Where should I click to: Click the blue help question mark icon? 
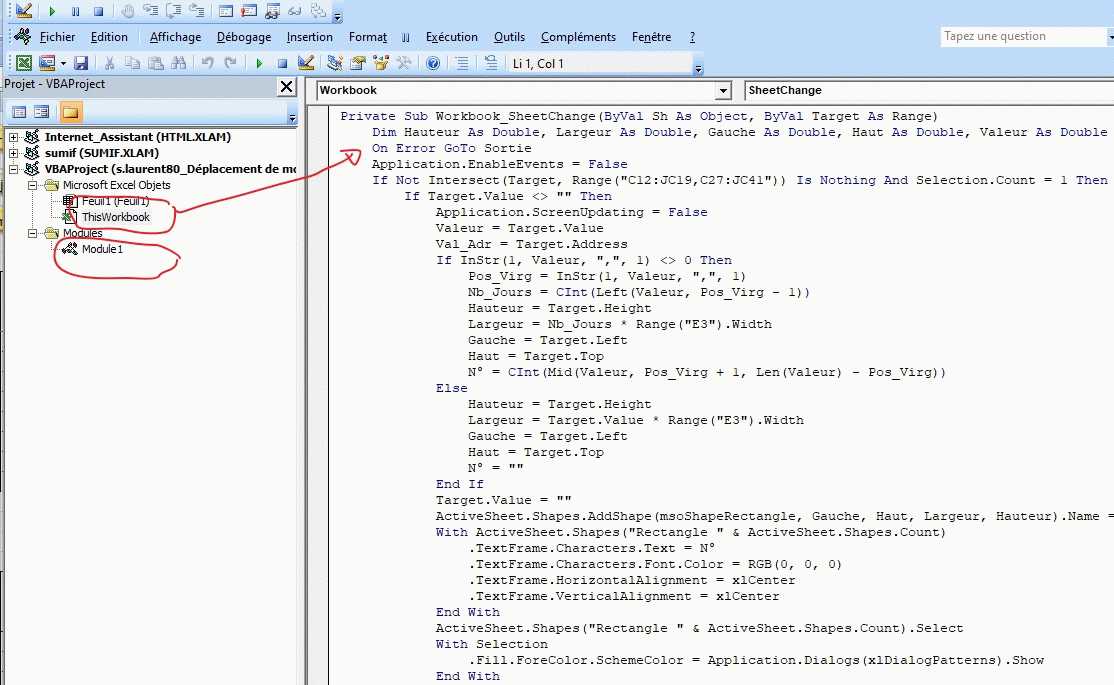pos(433,63)
